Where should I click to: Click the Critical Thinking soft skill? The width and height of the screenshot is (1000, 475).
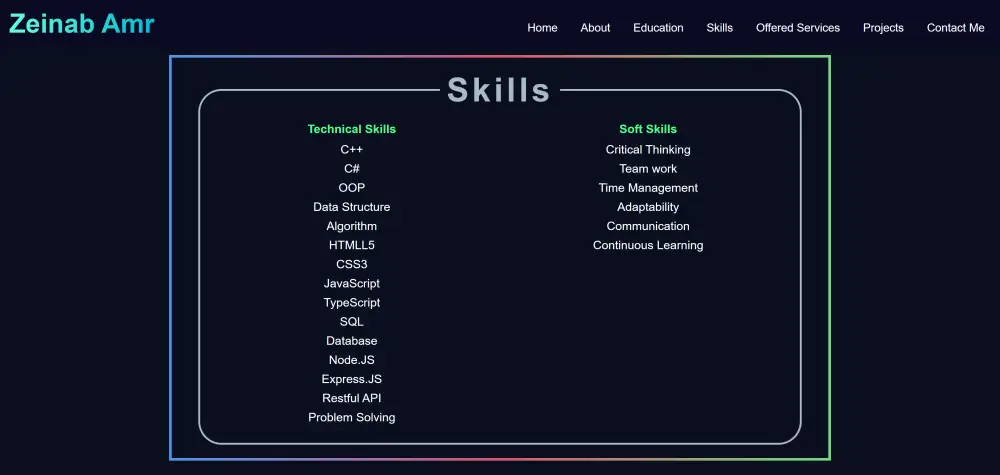(x=648, y=149)
